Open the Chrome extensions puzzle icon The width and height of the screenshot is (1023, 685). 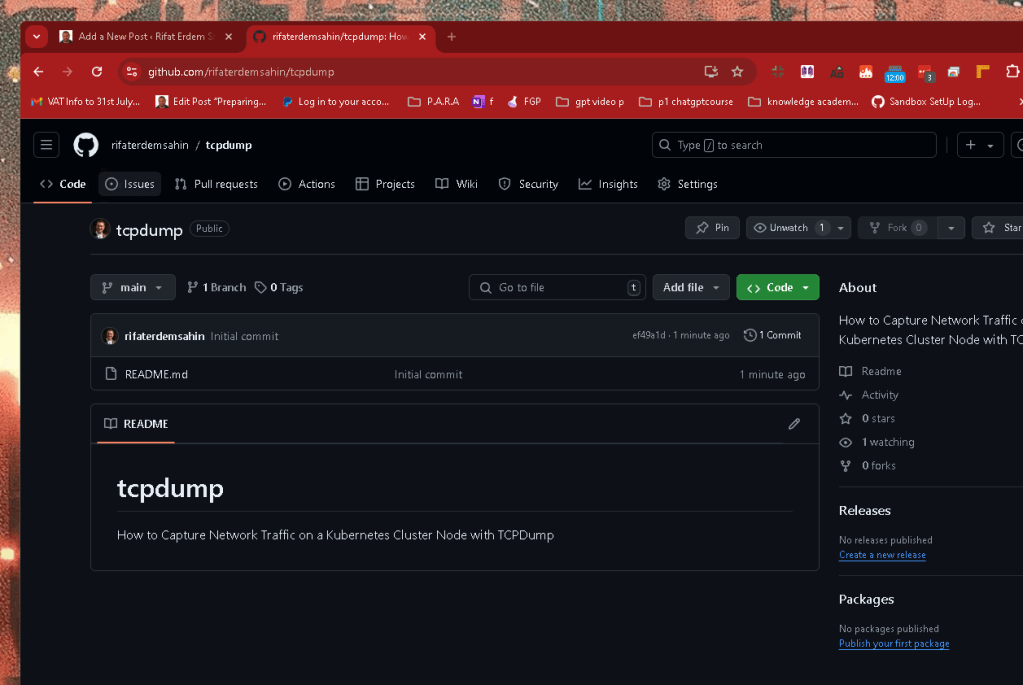pyautogui.click(x=1012, y=72)
